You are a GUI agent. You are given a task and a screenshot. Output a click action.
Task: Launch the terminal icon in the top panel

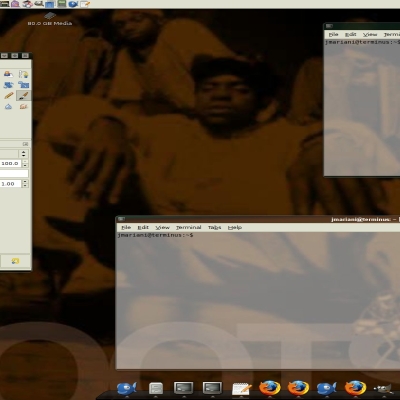pyautogui.click(x=4, y=4)
